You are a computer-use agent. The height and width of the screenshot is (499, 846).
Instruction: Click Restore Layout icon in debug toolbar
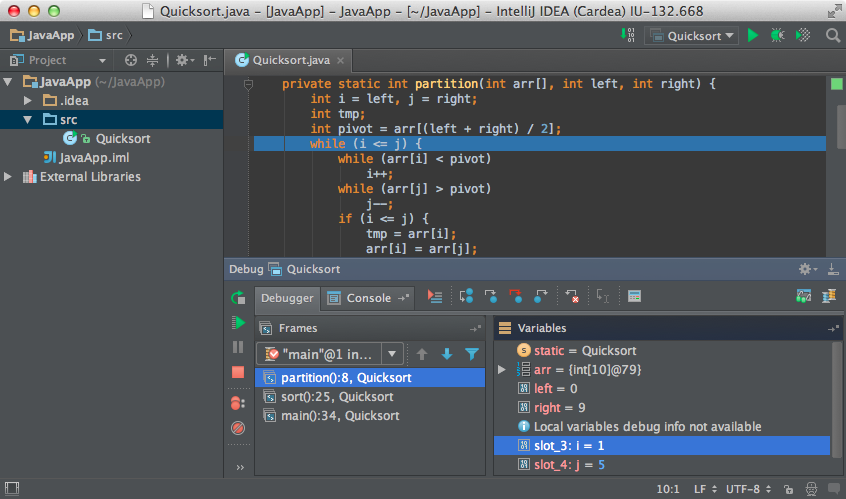point(804,296)
